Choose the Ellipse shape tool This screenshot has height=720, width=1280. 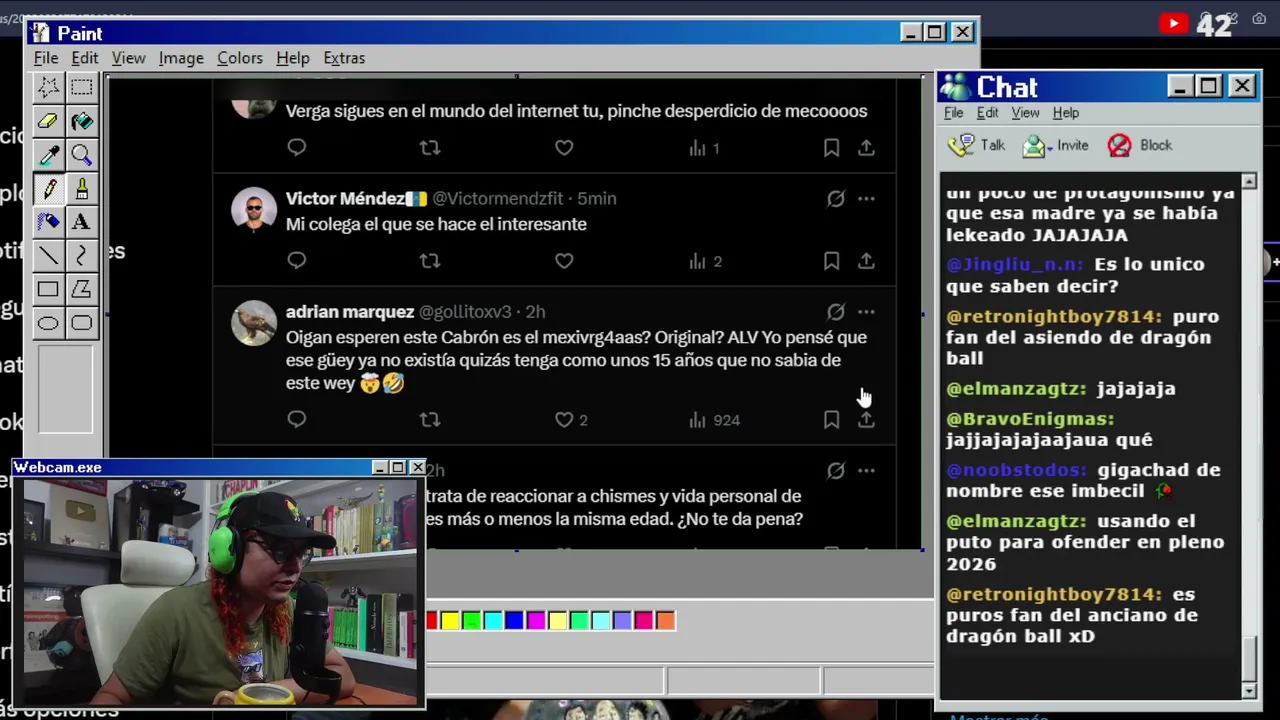pyautogui.click(x=48, y=323)
